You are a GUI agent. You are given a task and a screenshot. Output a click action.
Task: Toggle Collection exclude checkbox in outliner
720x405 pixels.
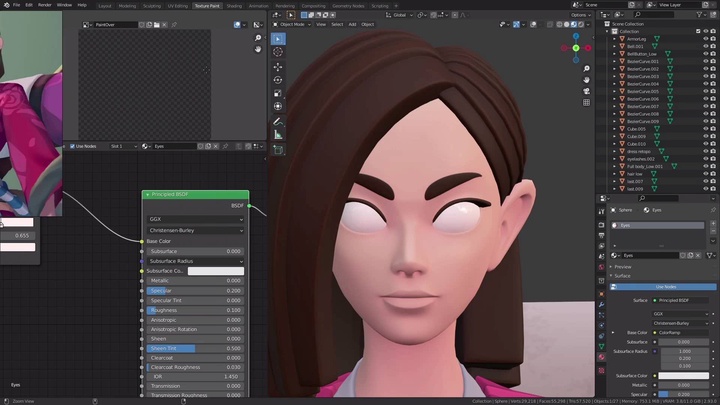[698, 31]
